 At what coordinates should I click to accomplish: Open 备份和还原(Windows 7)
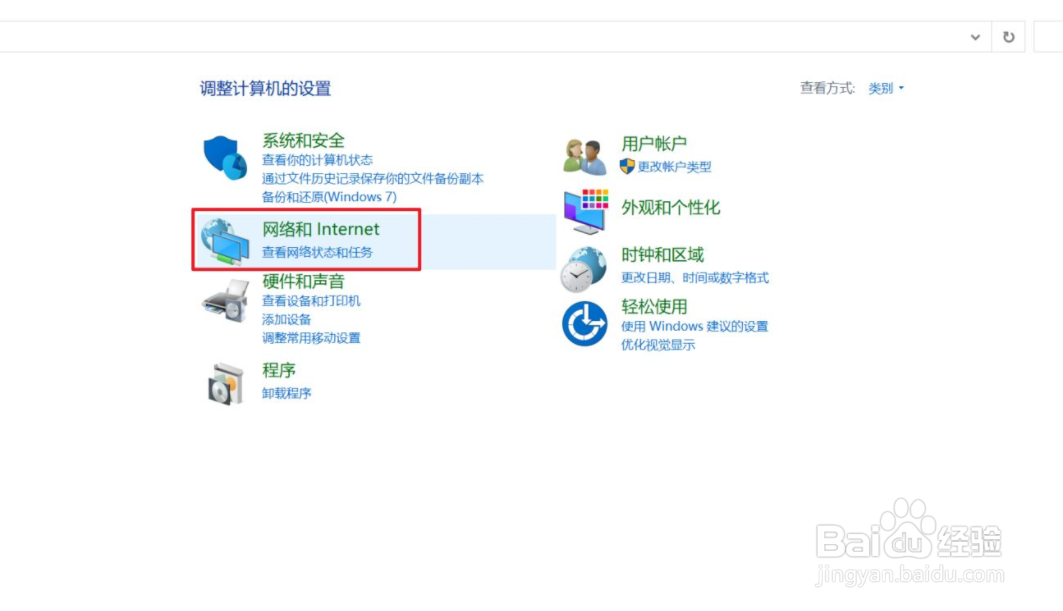tap(329, 197)
